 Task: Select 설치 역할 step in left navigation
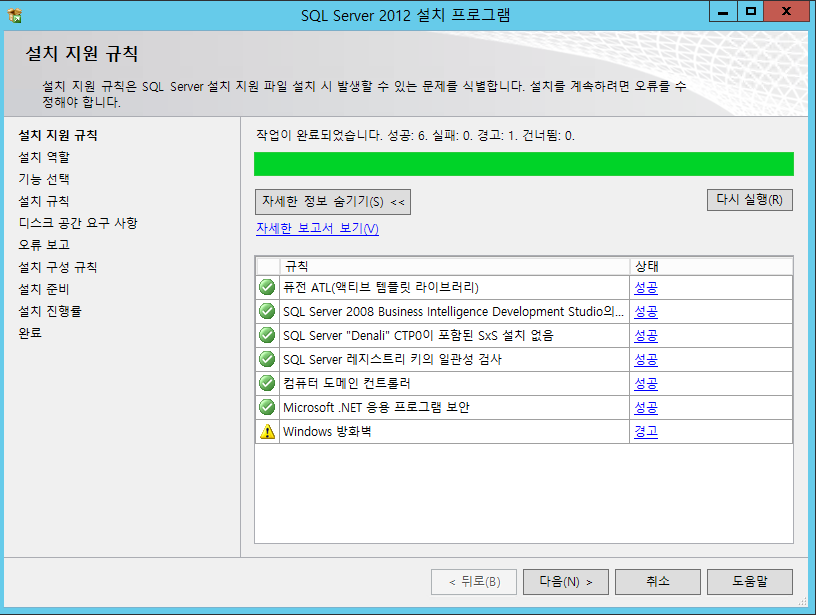[x=44, y=157]
